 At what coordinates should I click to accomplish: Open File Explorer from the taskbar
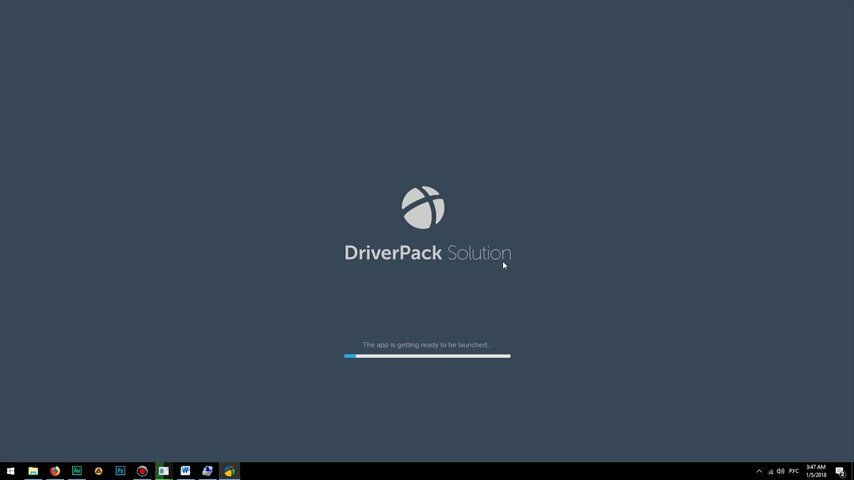(x=33, y=471)
